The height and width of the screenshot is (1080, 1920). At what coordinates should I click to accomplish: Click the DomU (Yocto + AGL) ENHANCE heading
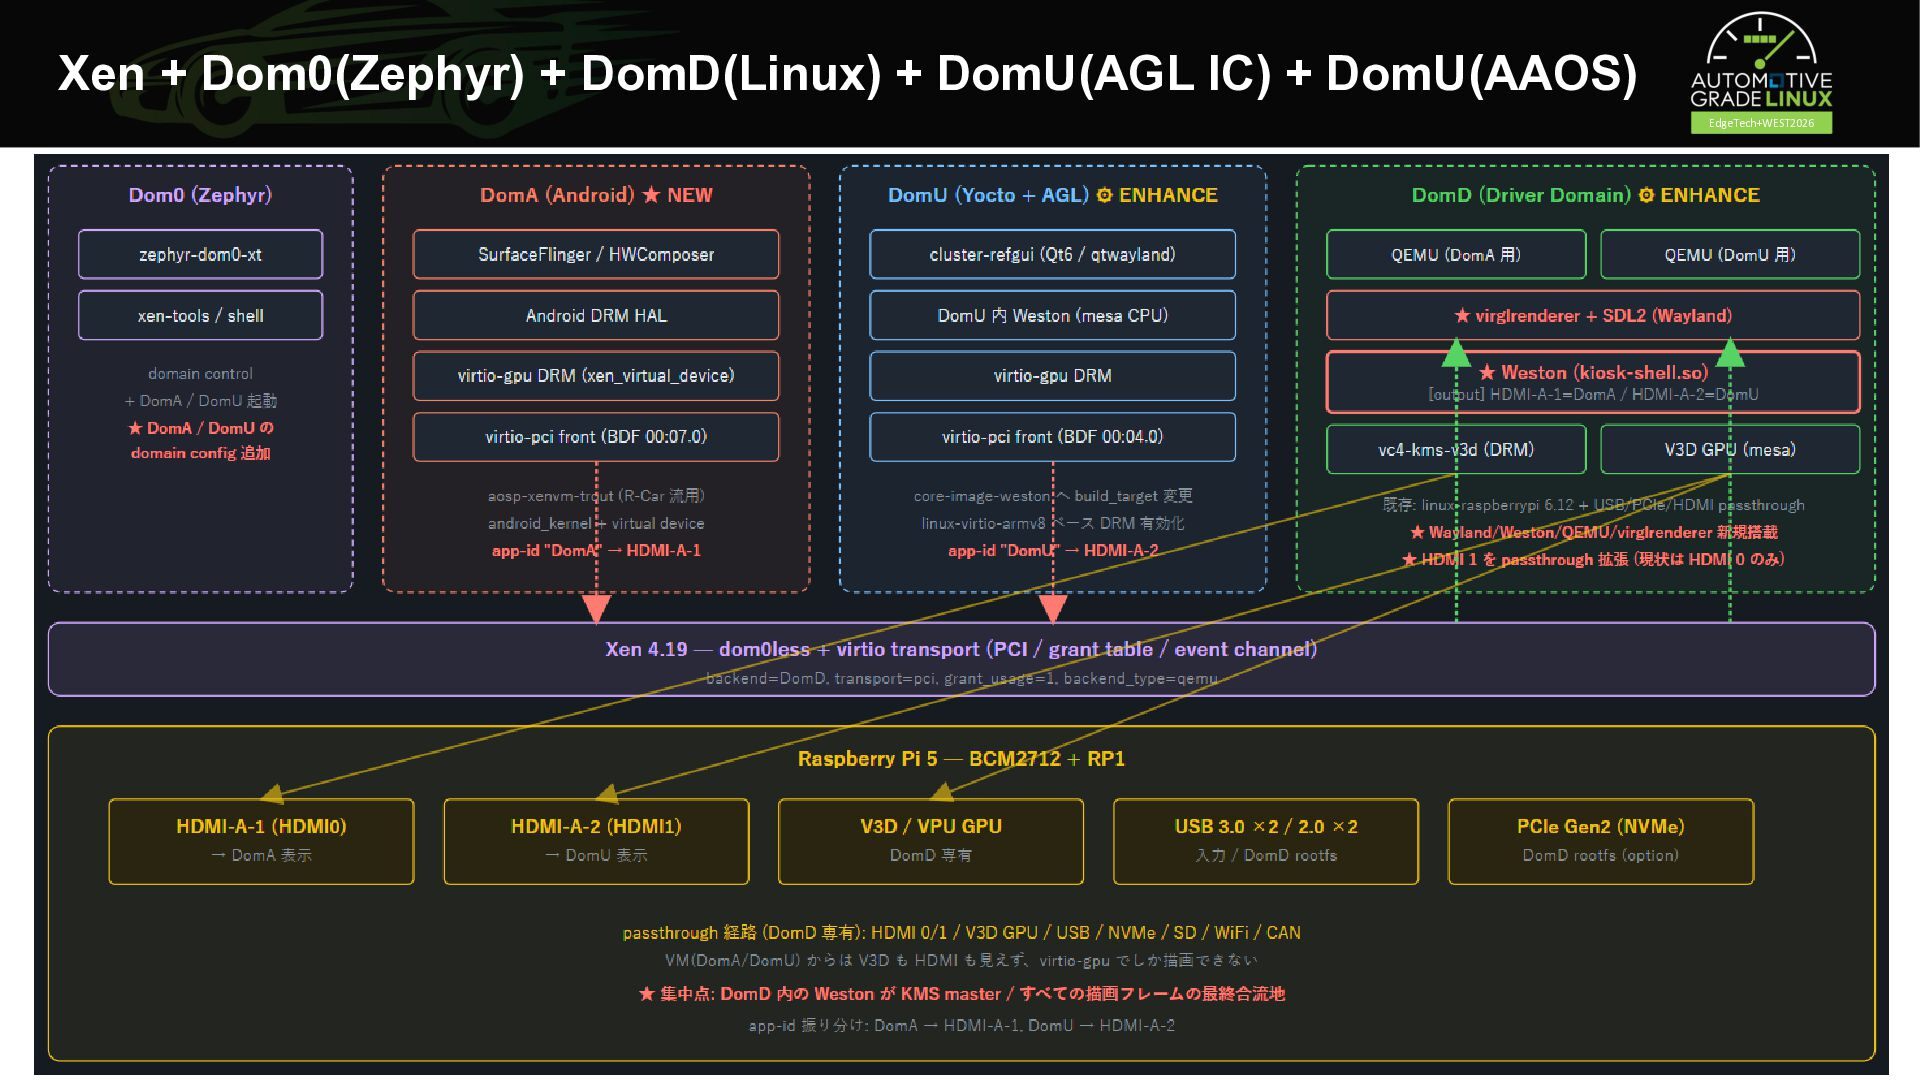[1052, 195]
